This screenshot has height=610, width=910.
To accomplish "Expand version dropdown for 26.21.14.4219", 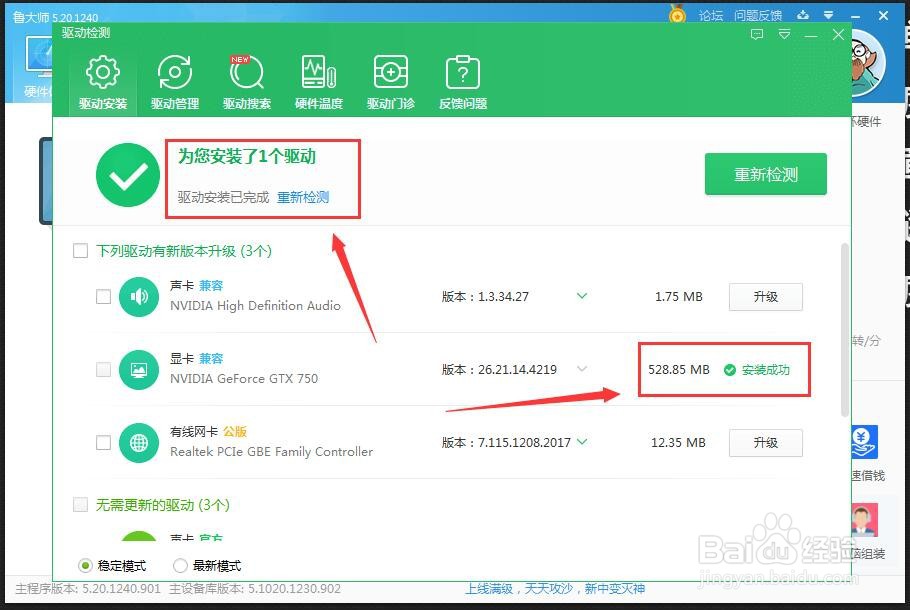I will 582,369.
